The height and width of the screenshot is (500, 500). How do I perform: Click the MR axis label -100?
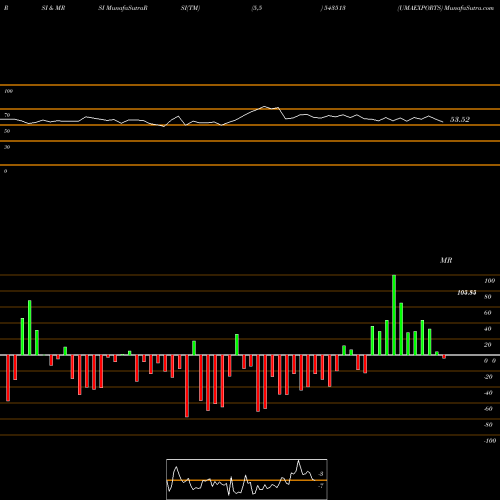(490, 441)
